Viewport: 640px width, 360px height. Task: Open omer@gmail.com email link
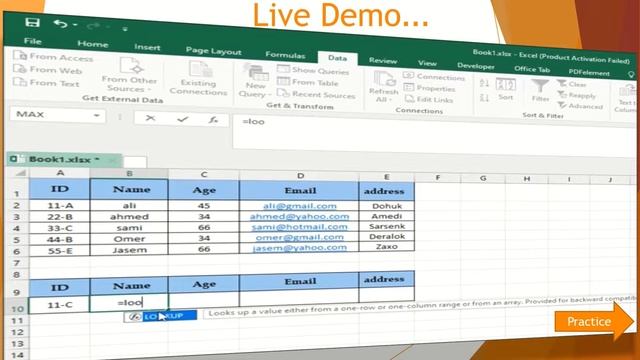click(x=299, y=237)
